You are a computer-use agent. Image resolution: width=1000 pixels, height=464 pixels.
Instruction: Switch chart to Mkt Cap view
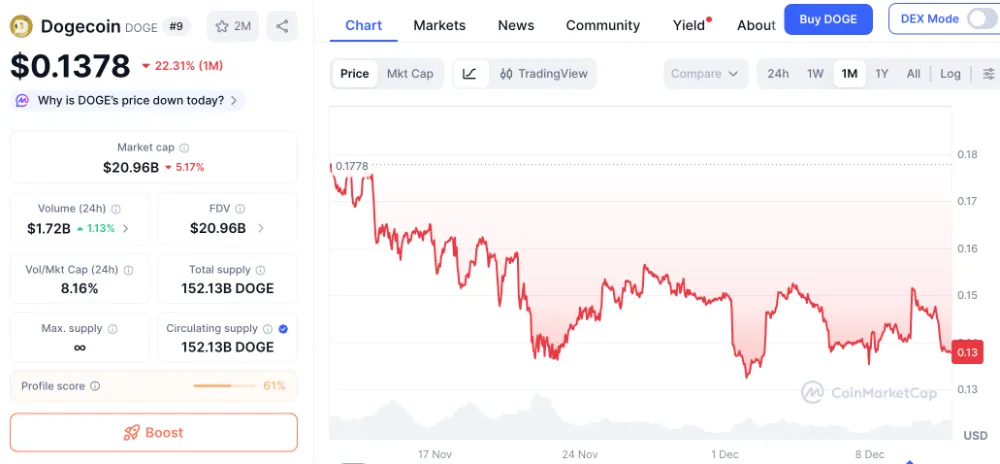point(410,74)
